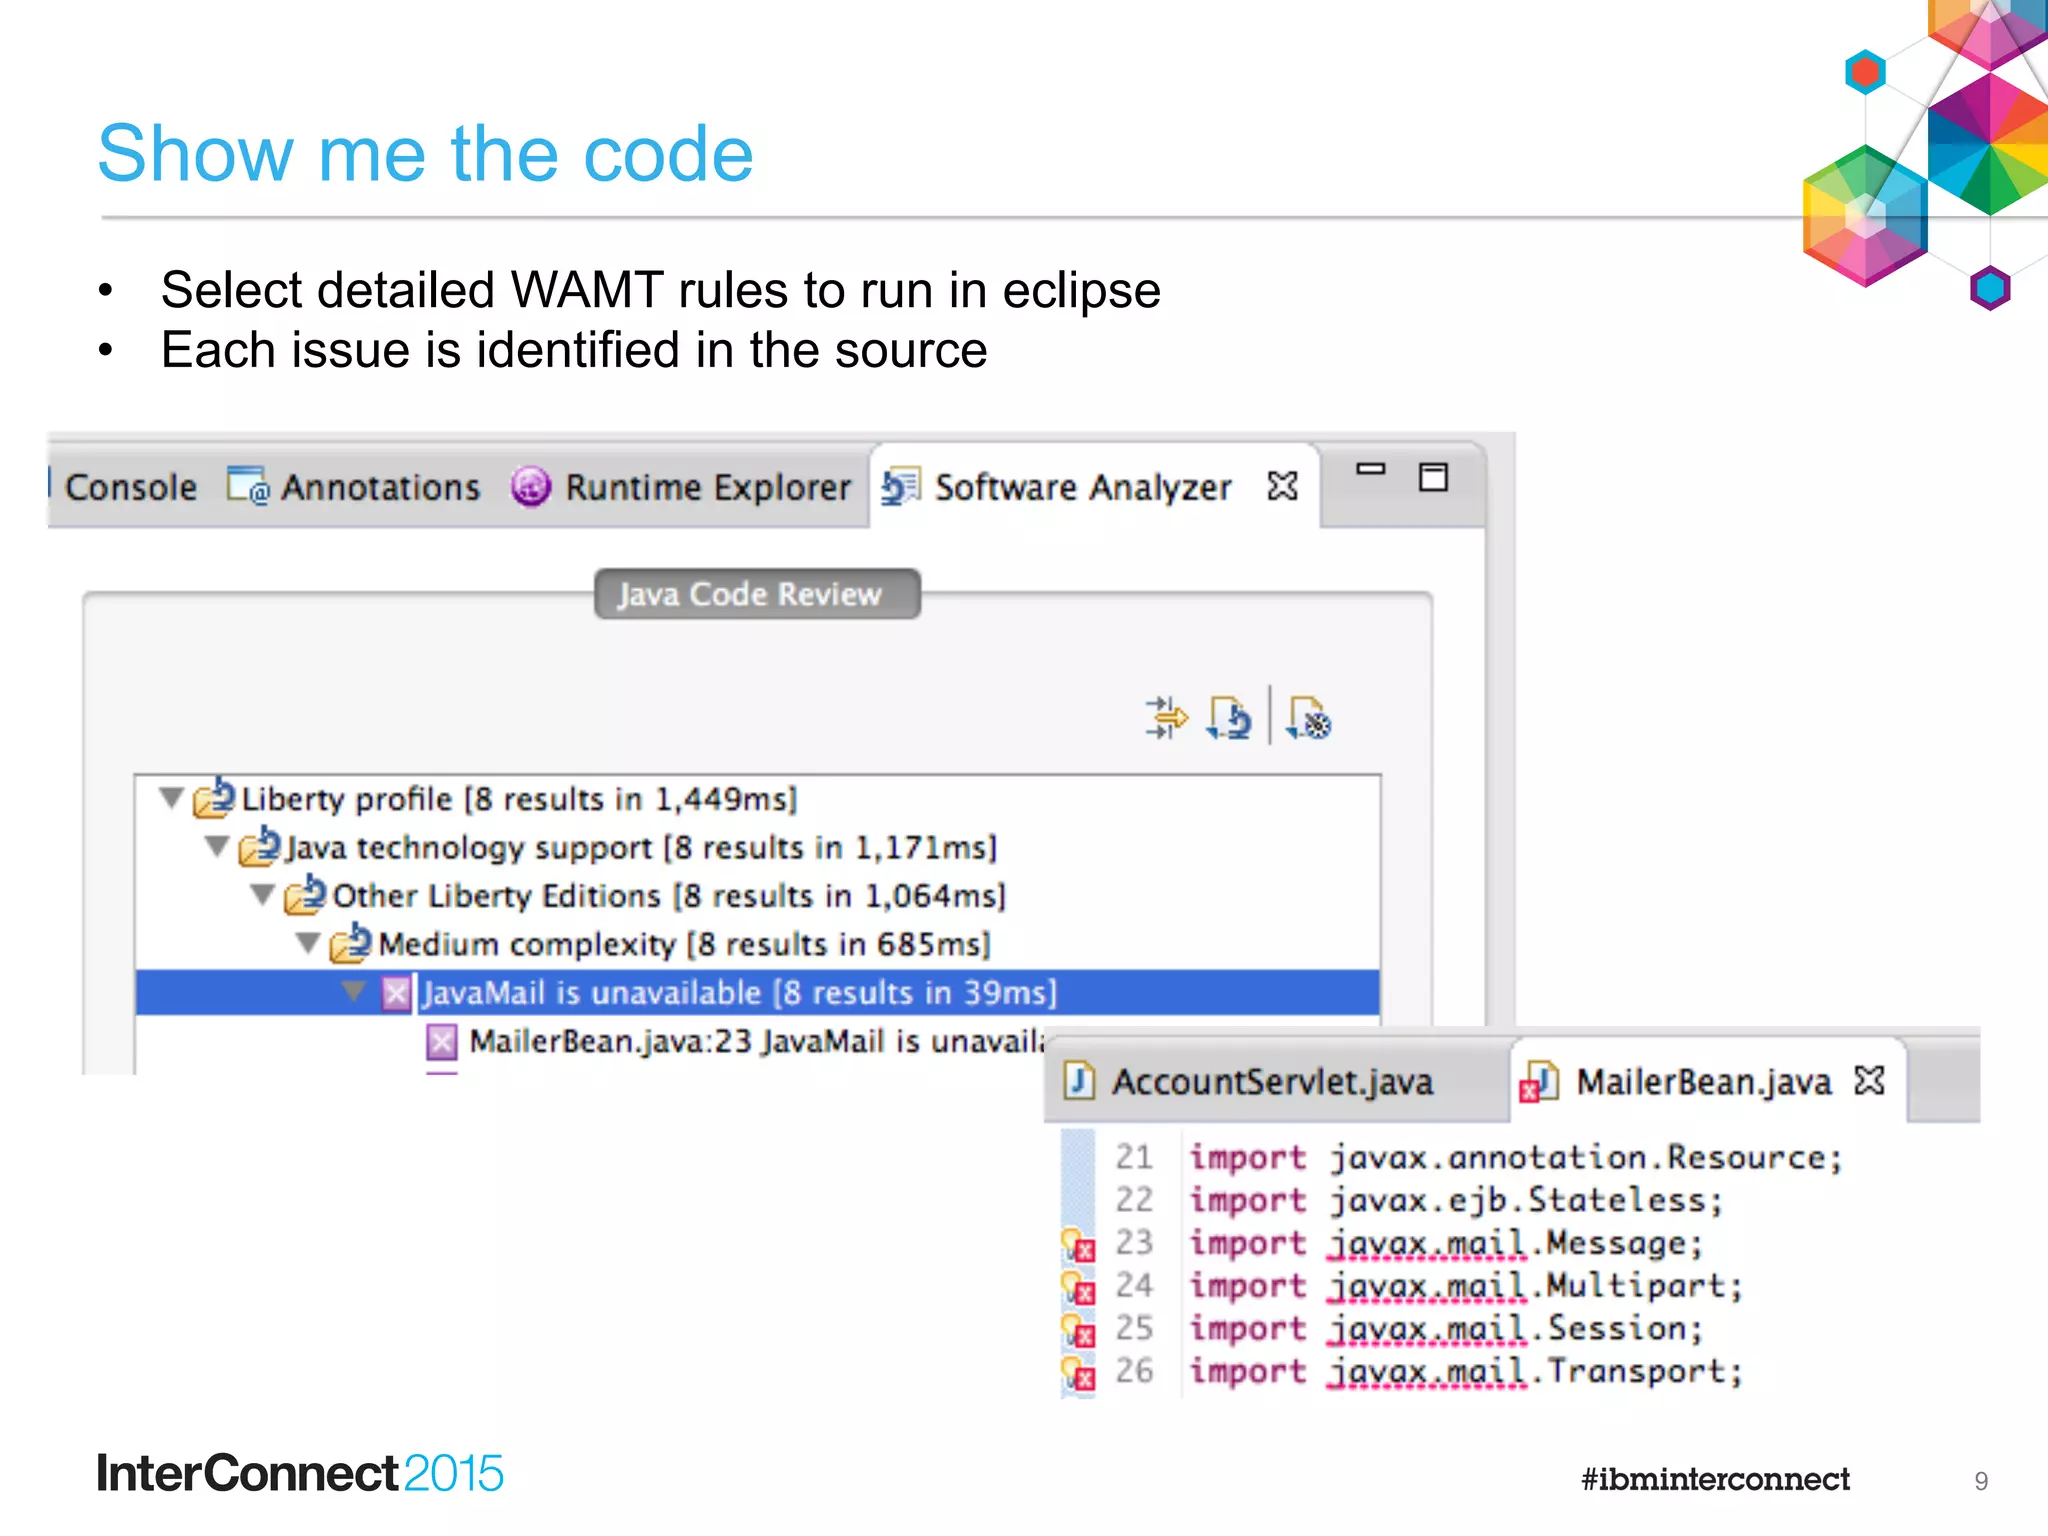
Task: Click line number 22 in the gutter
Action: (x=1134, y=1200)
